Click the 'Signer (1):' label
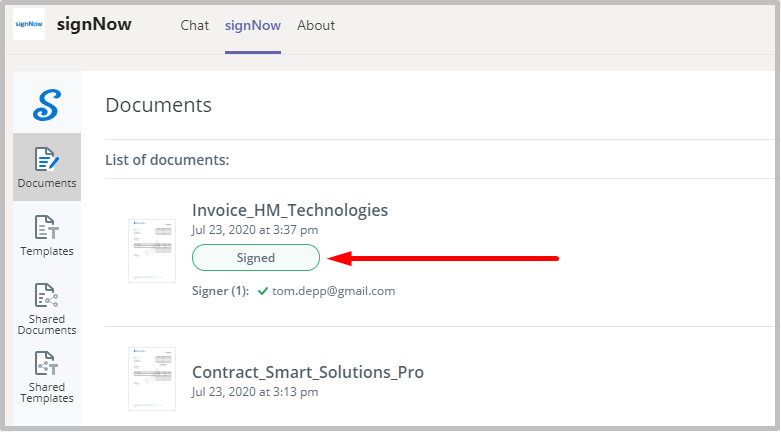 (x=221, y=291)
